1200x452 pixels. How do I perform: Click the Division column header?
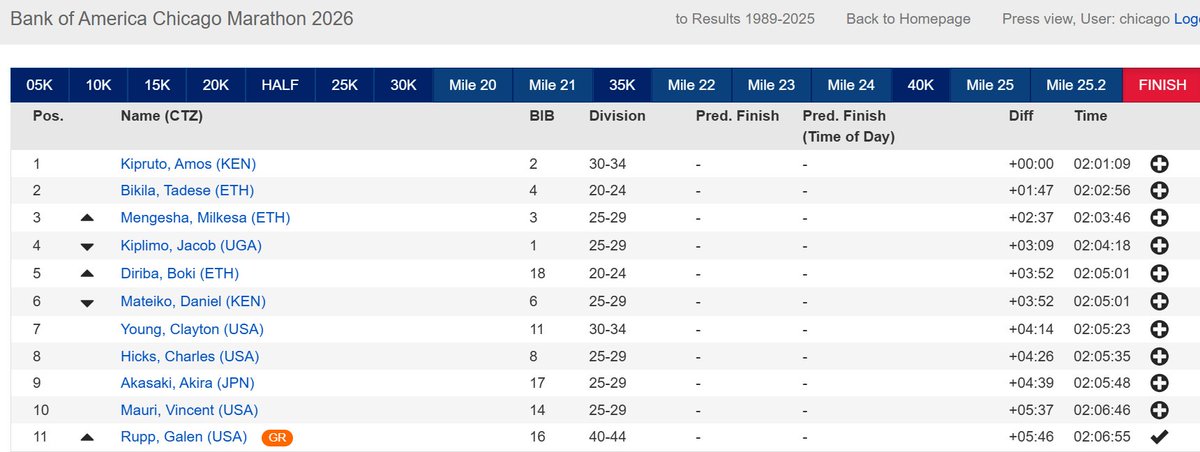[617, 116]
